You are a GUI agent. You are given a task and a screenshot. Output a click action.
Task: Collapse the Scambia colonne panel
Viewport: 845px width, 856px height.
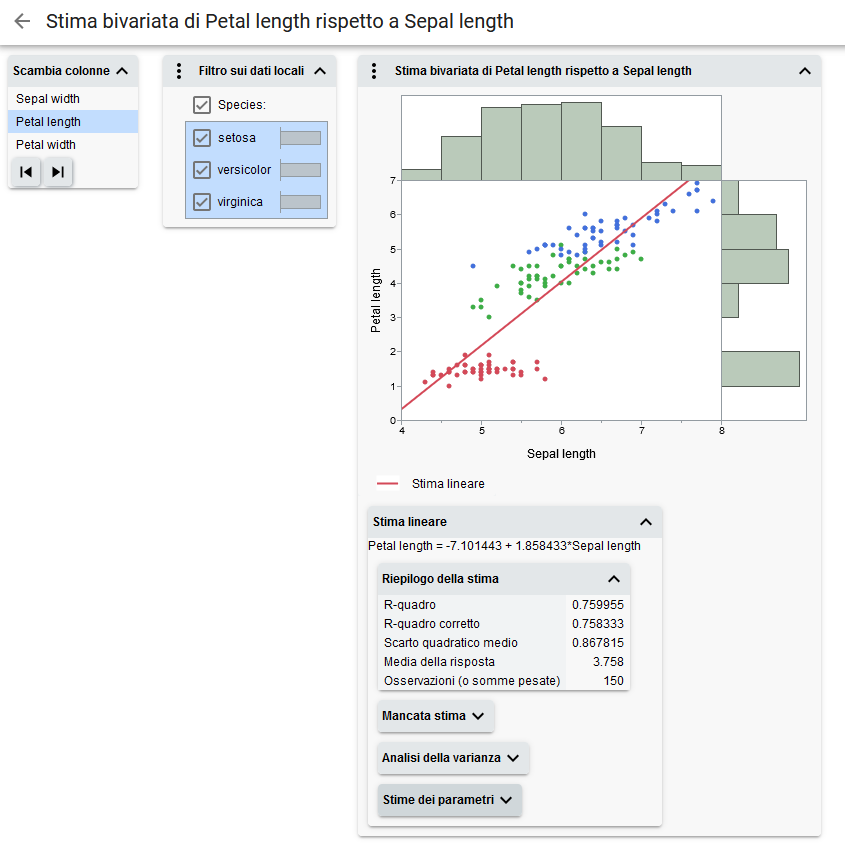coord(122,71)
